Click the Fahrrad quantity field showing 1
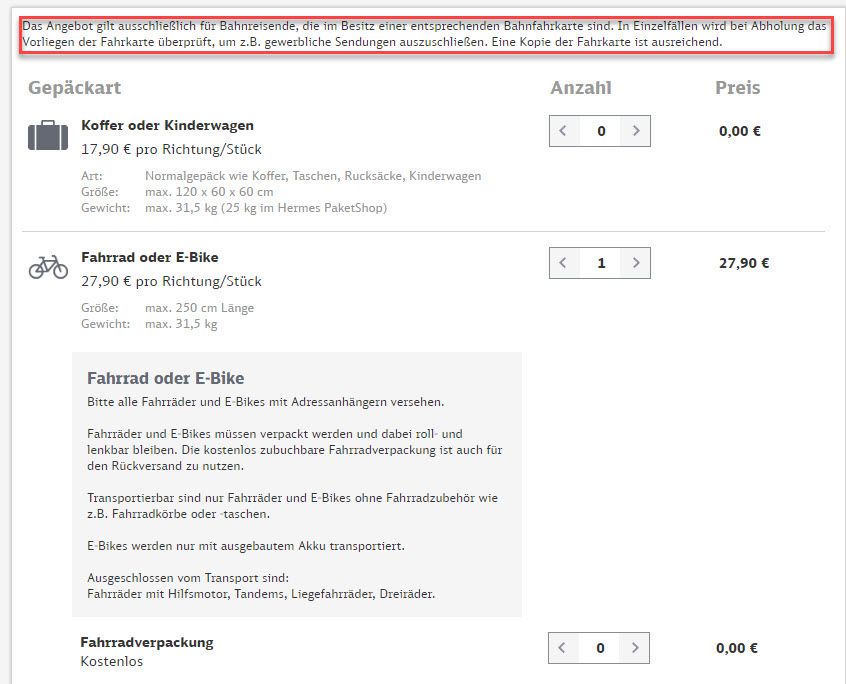This screenshot has height=684, width=846. (600, 263)
